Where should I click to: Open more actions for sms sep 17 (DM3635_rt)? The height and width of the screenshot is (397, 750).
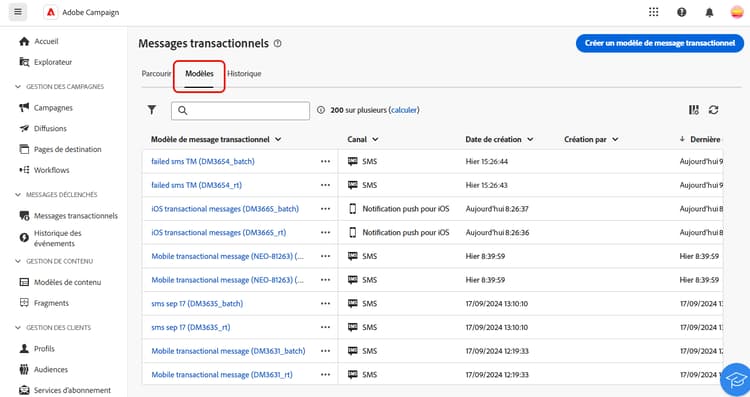[325, 327]
